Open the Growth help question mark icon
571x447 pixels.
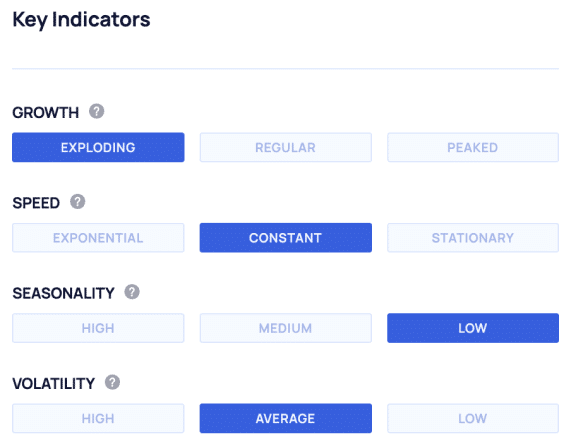tap(97, 111)
